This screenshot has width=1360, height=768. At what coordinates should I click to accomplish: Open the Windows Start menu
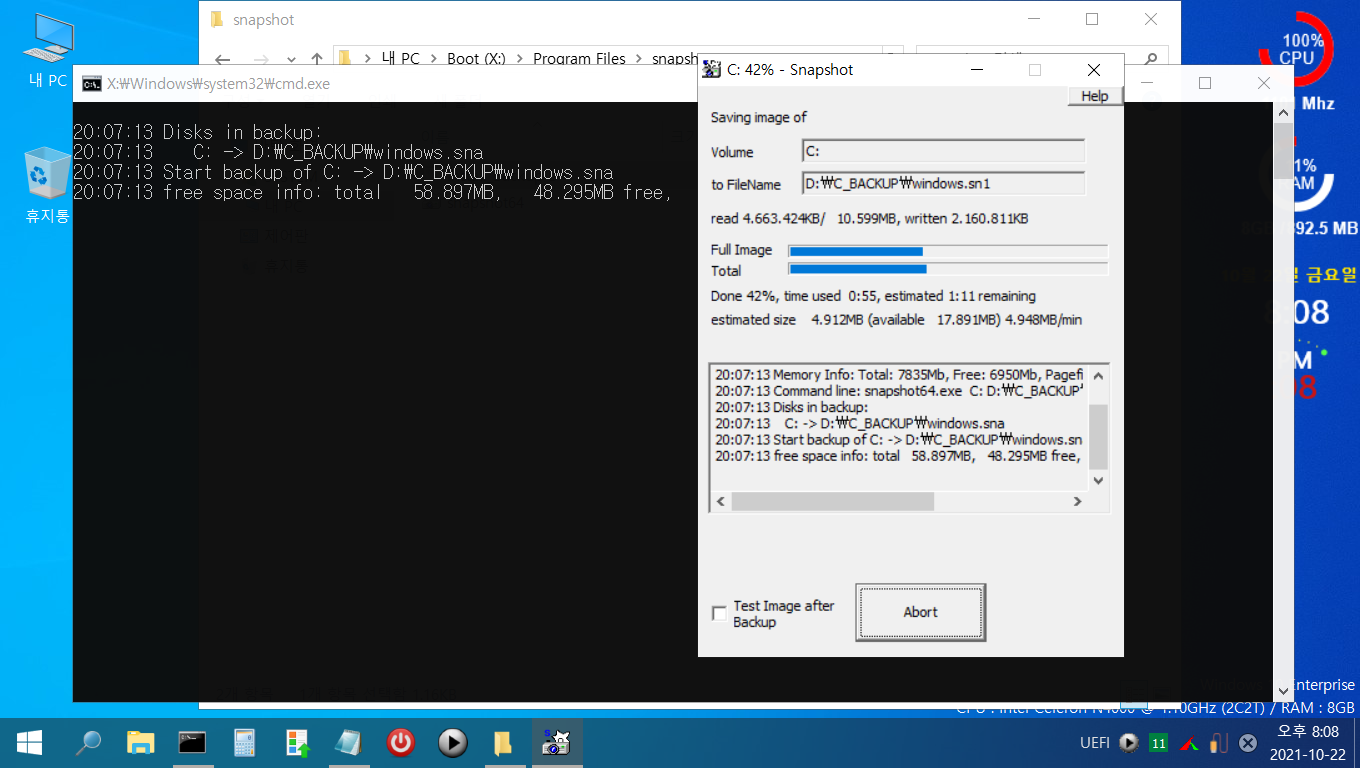pyautogui.click(x=28, y=742)
